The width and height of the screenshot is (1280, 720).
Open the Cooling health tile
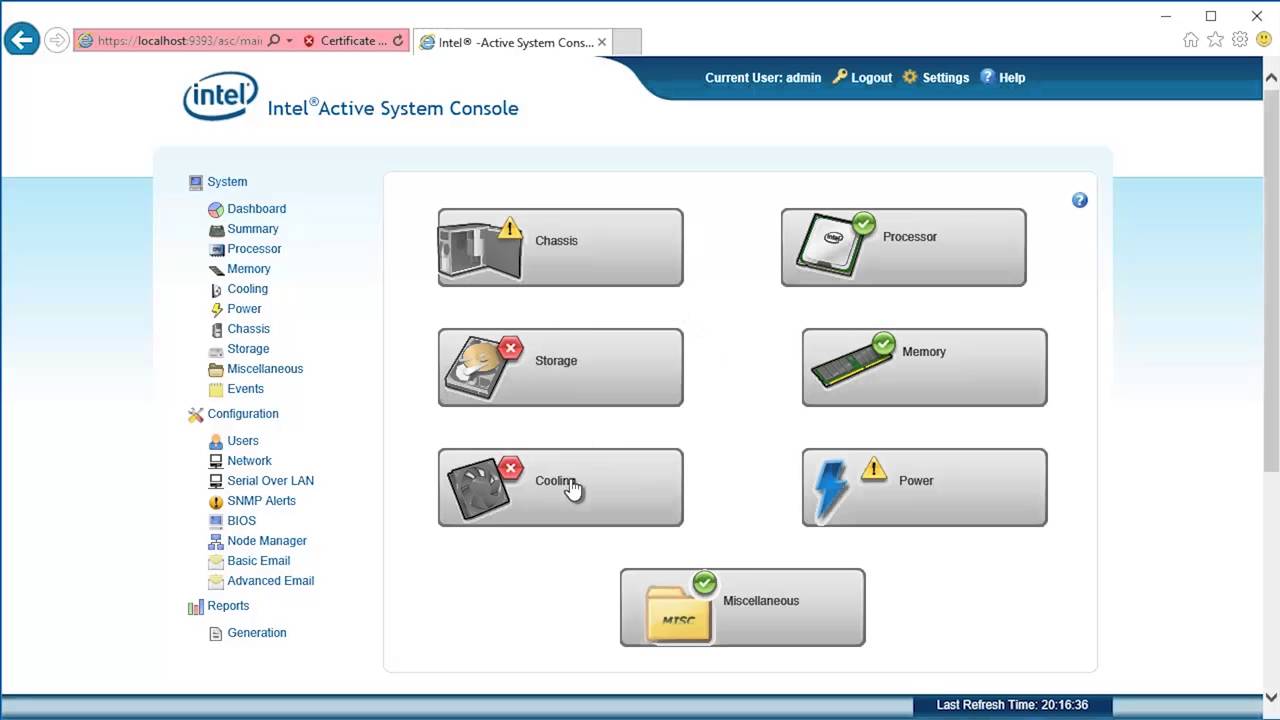pyautogui.click(x=560, y=487)
